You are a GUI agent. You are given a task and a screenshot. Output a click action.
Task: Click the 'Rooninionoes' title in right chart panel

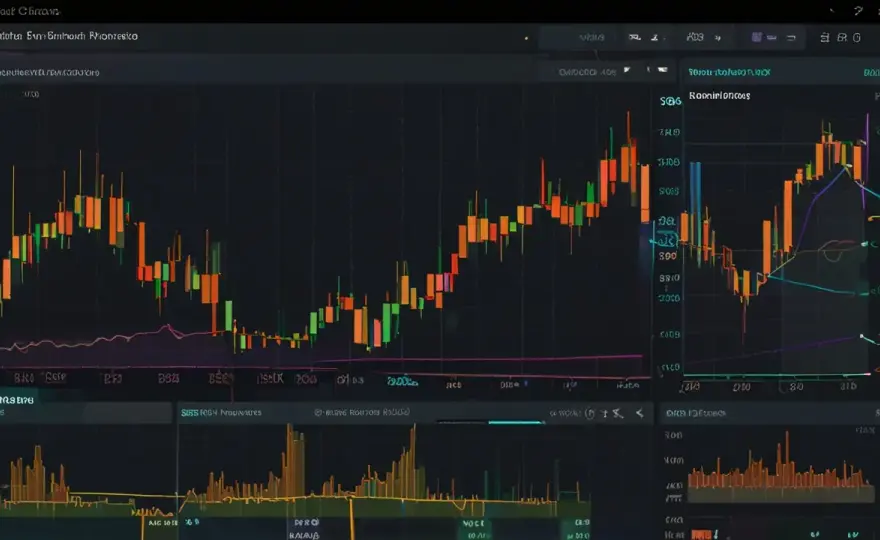[x=719, y=95]
